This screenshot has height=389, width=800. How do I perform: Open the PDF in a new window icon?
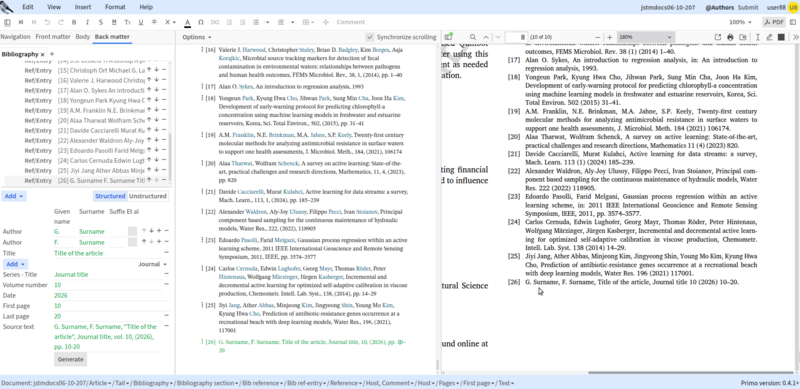click(x=718, y=37)
